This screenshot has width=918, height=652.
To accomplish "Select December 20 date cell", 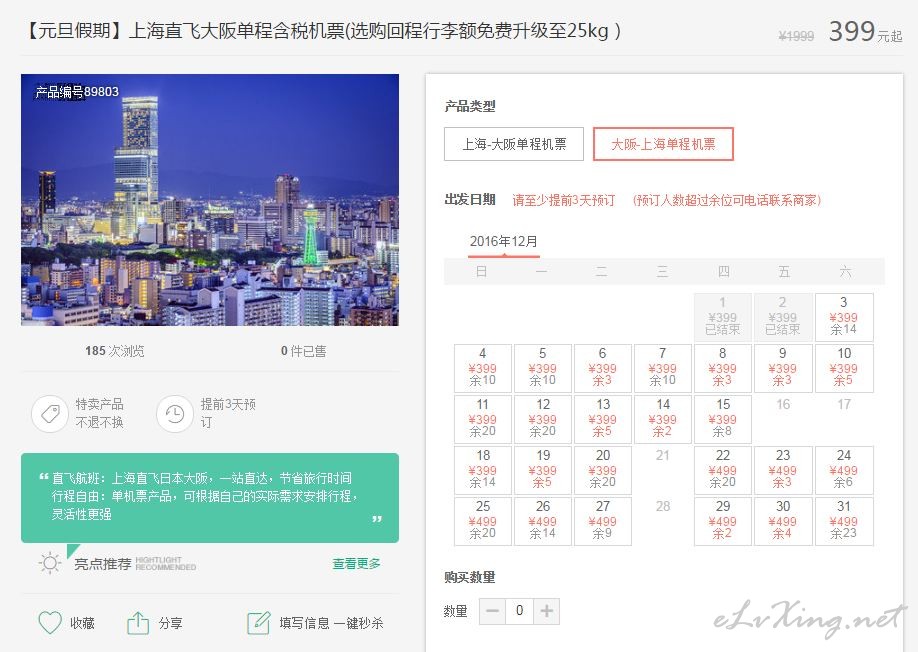I will (602, 470).
